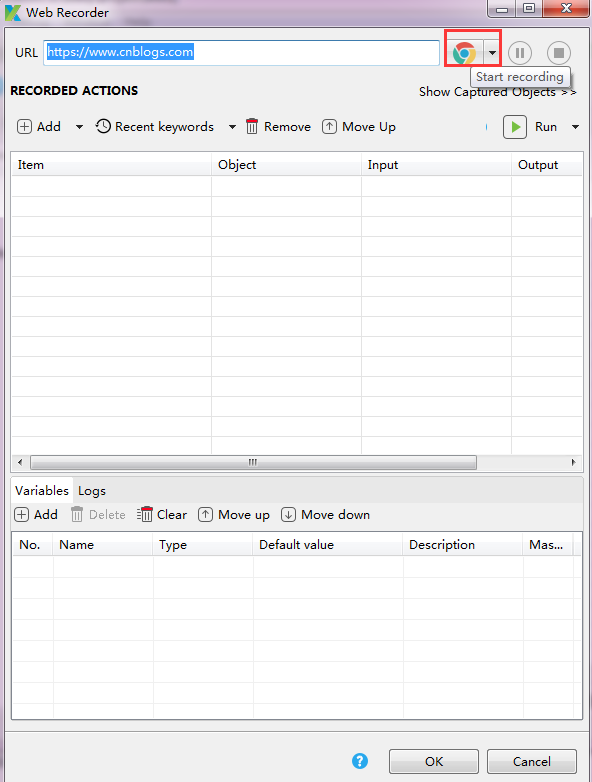The image size is (592, 782).
Task: Click the Object column header
Action: tap(286, 165)
